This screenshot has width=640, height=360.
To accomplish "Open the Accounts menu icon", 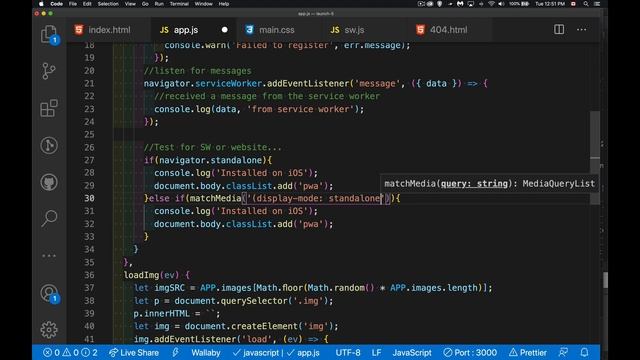I will click(49, 293).
